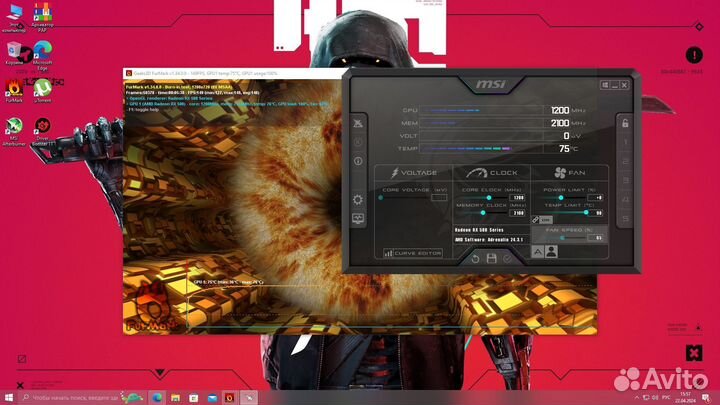Select Afterburner profile slot 2

(x=625, y=161)
